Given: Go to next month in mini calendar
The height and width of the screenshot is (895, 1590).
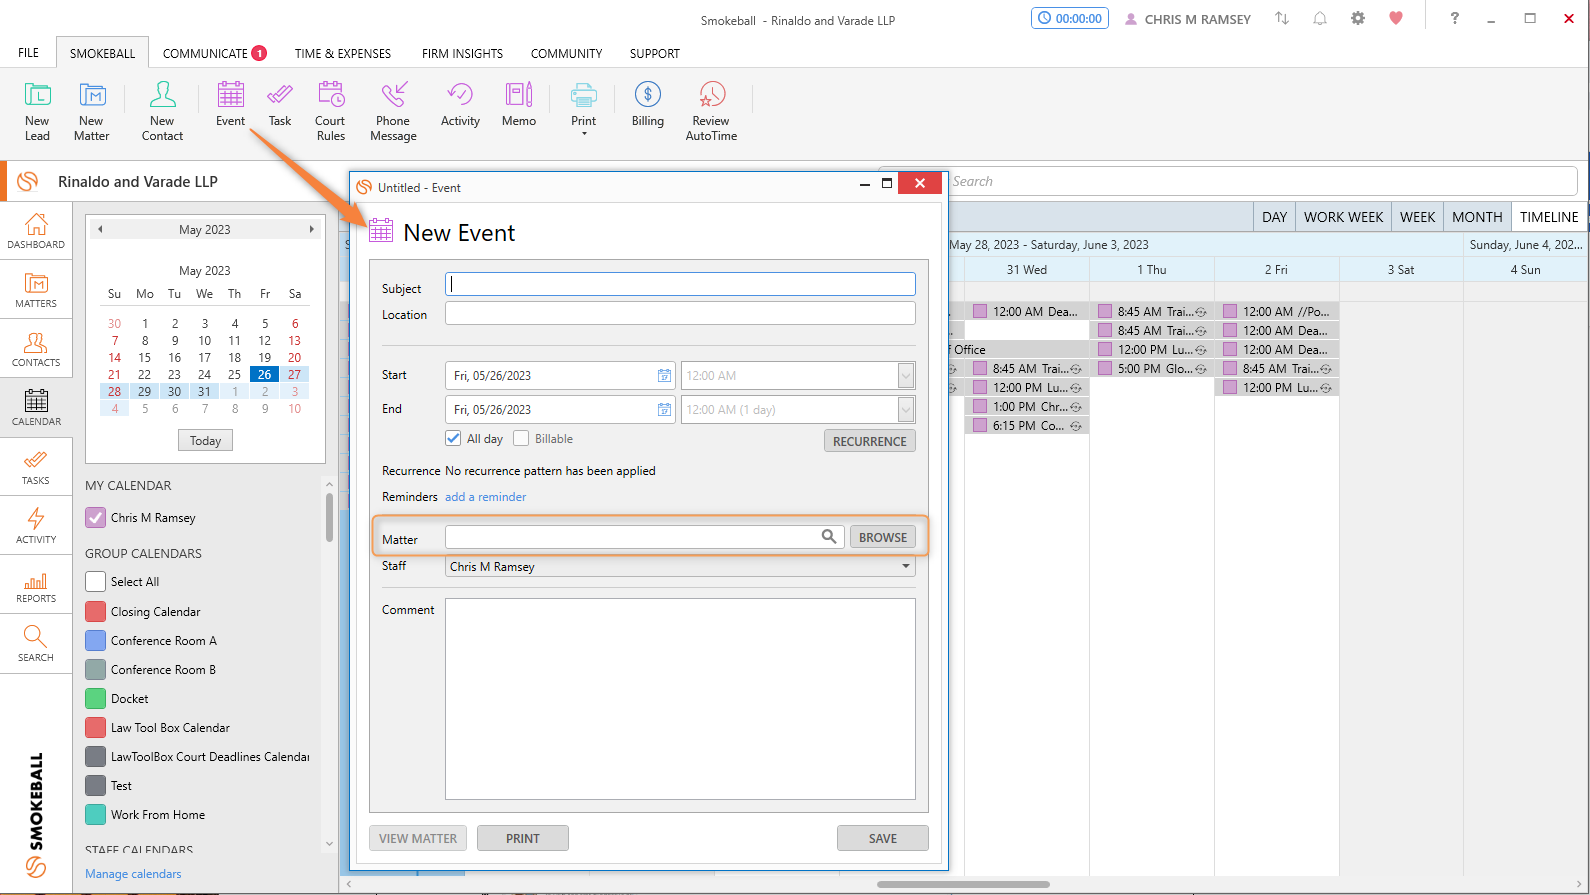Looking at the screenshot, I should [311, 229].
